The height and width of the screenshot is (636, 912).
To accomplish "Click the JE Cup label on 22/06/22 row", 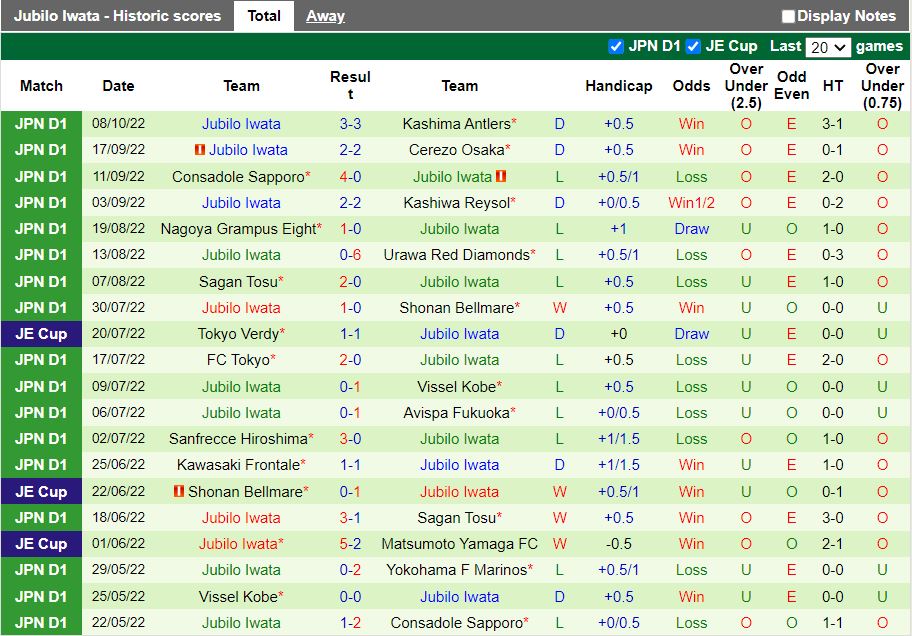I will click(41, 492).
